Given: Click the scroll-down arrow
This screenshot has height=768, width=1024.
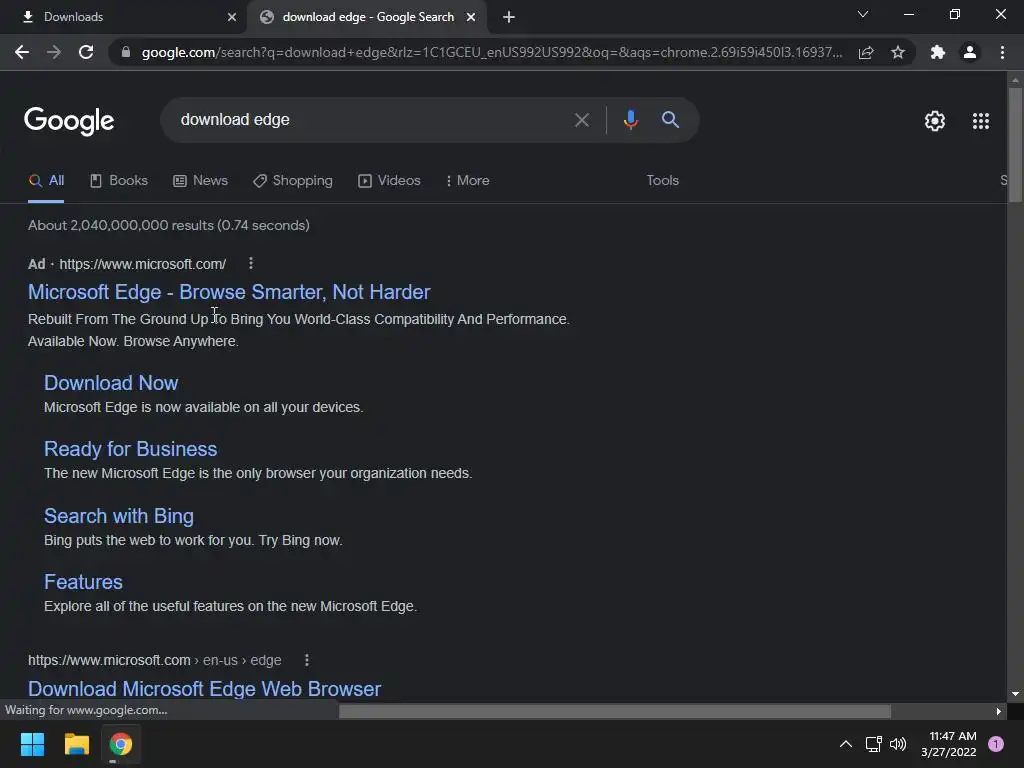Looking at the screenshot, I should (x=1015, y=694).
